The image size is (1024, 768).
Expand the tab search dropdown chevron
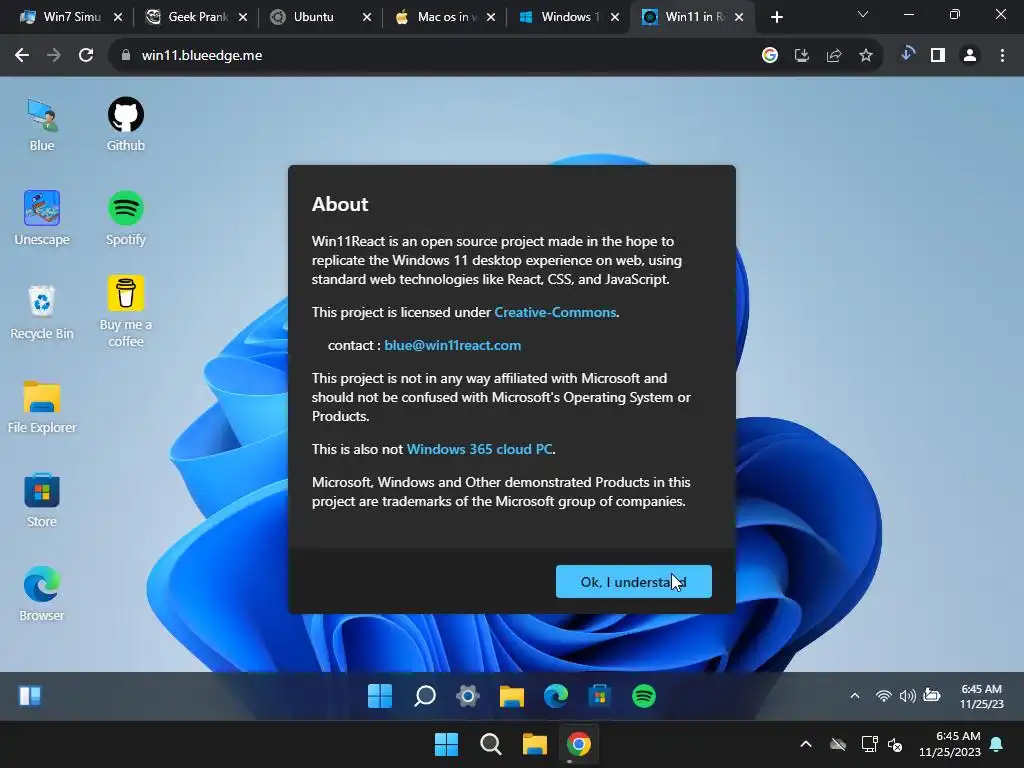863,14
